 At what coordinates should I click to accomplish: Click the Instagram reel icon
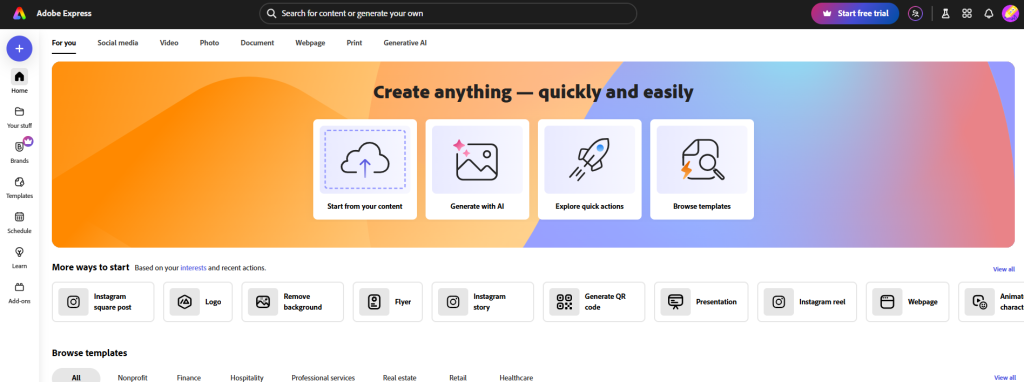[x=778, y=302]
